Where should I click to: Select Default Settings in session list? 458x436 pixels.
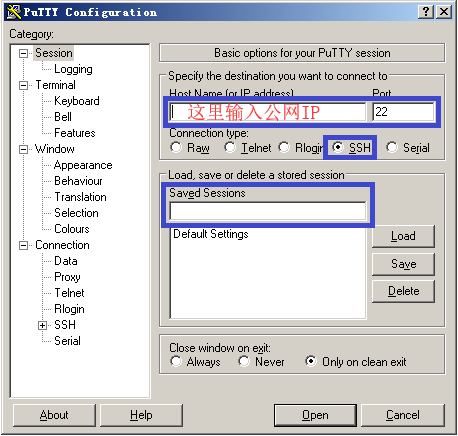pos(211,234)
